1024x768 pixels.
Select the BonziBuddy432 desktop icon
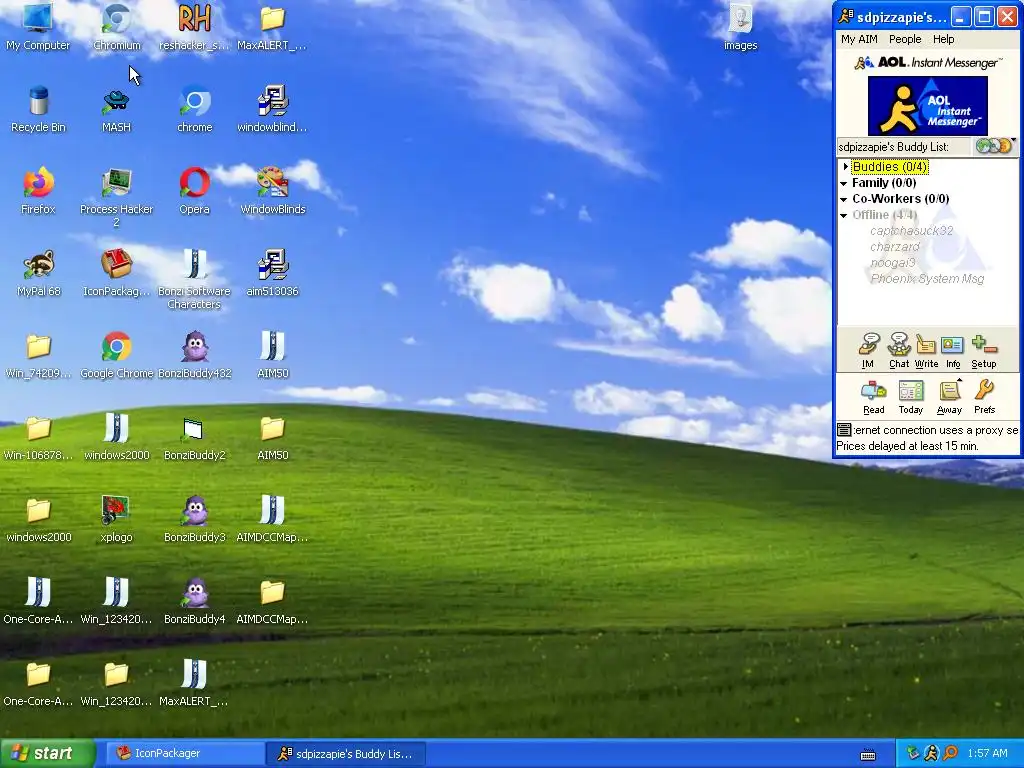(x=195, y=355)
